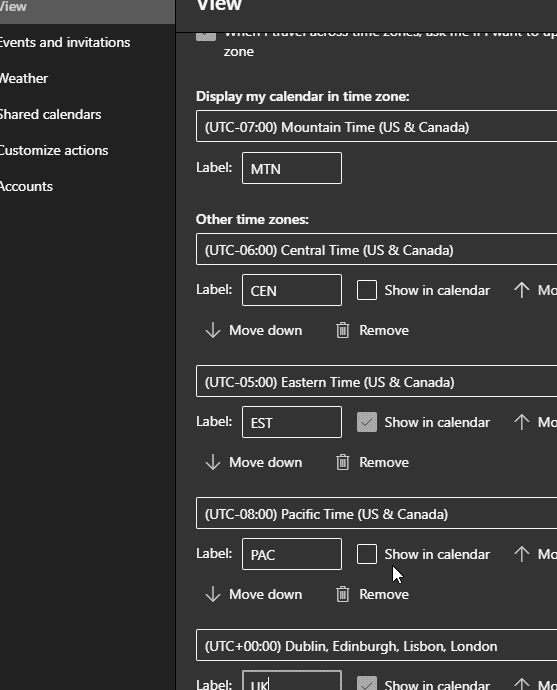Toggle Show in calendar for UK
Screen dimensions: 557x690
pos(367,683)
